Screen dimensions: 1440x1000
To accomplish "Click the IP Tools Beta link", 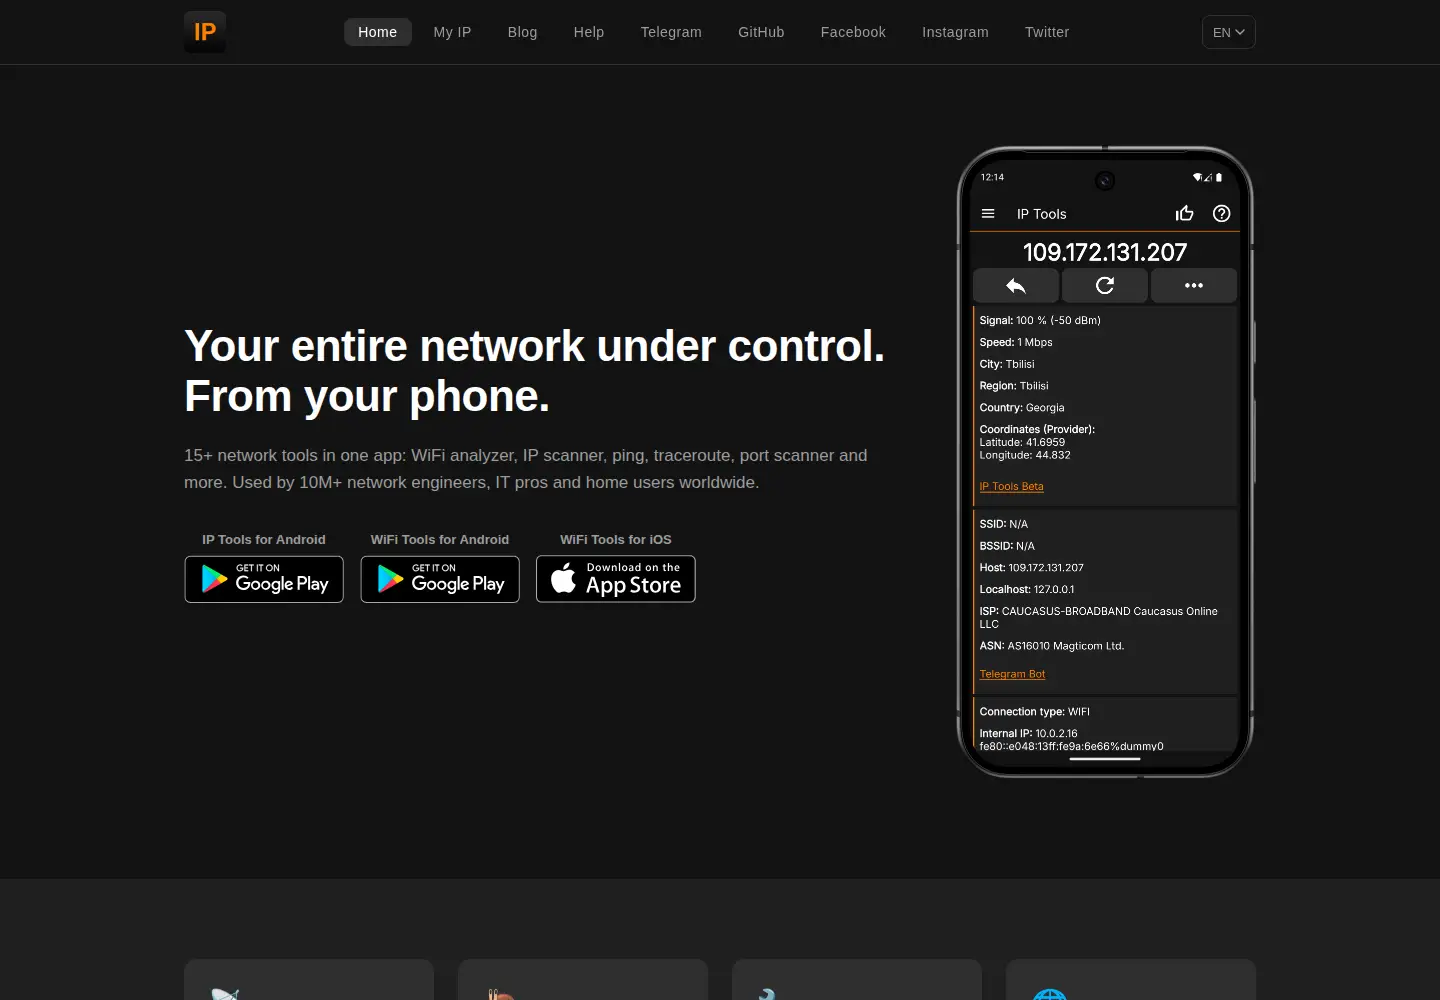I will point(1011,487).
